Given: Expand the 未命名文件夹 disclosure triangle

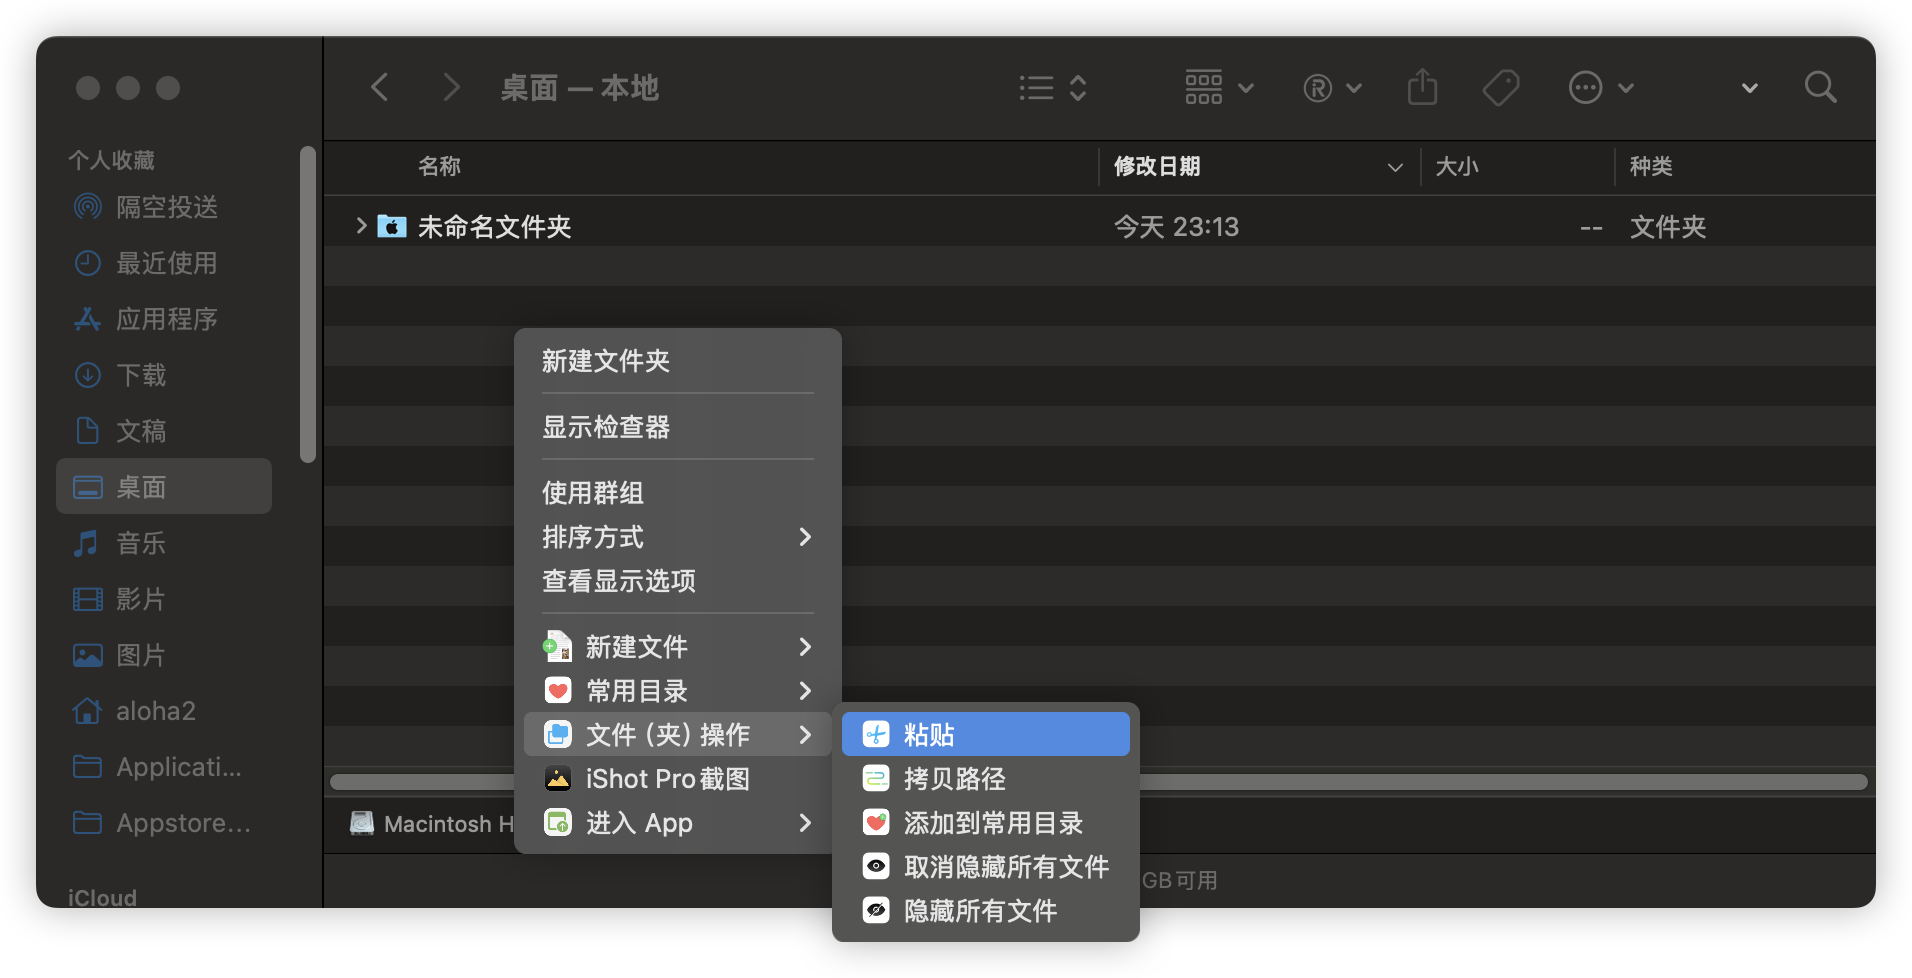Looking at the screenshot, I should click(x=361, y=227).
